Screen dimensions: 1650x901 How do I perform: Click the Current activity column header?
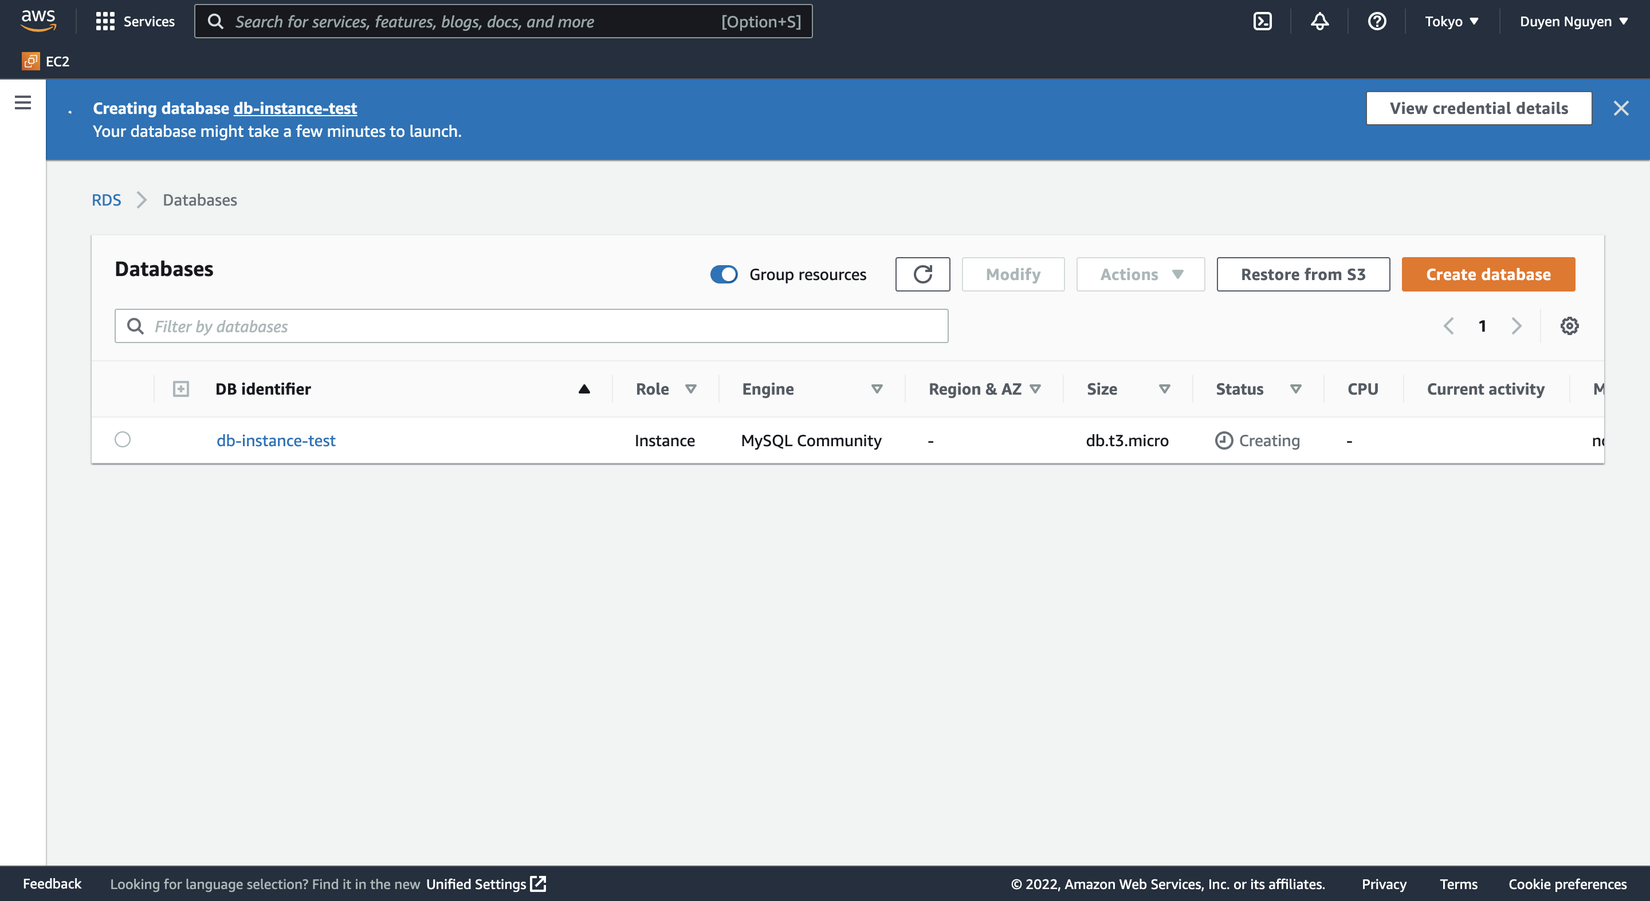(x=1486, y=389)
